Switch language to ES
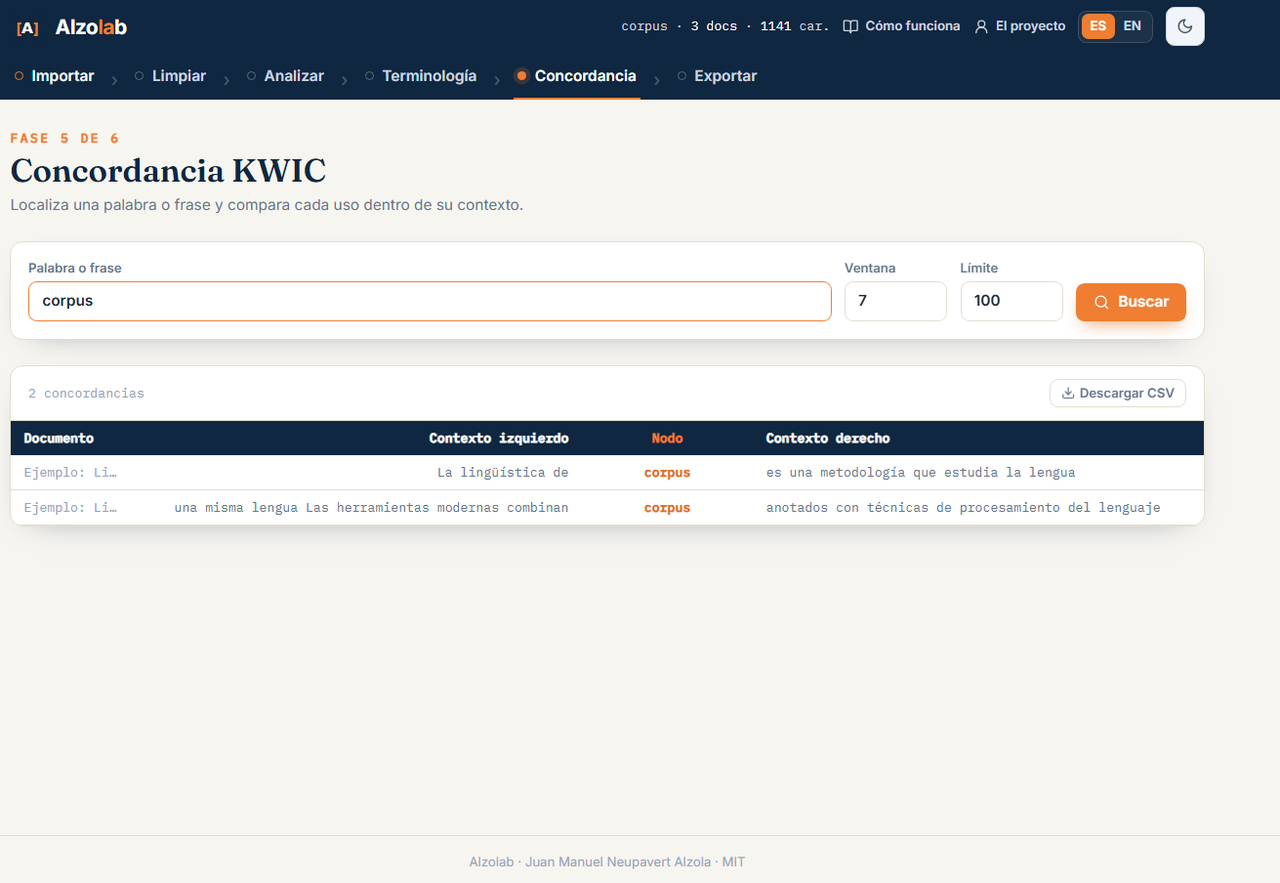Screen dimensions: 1280x883 point(1098,26)
